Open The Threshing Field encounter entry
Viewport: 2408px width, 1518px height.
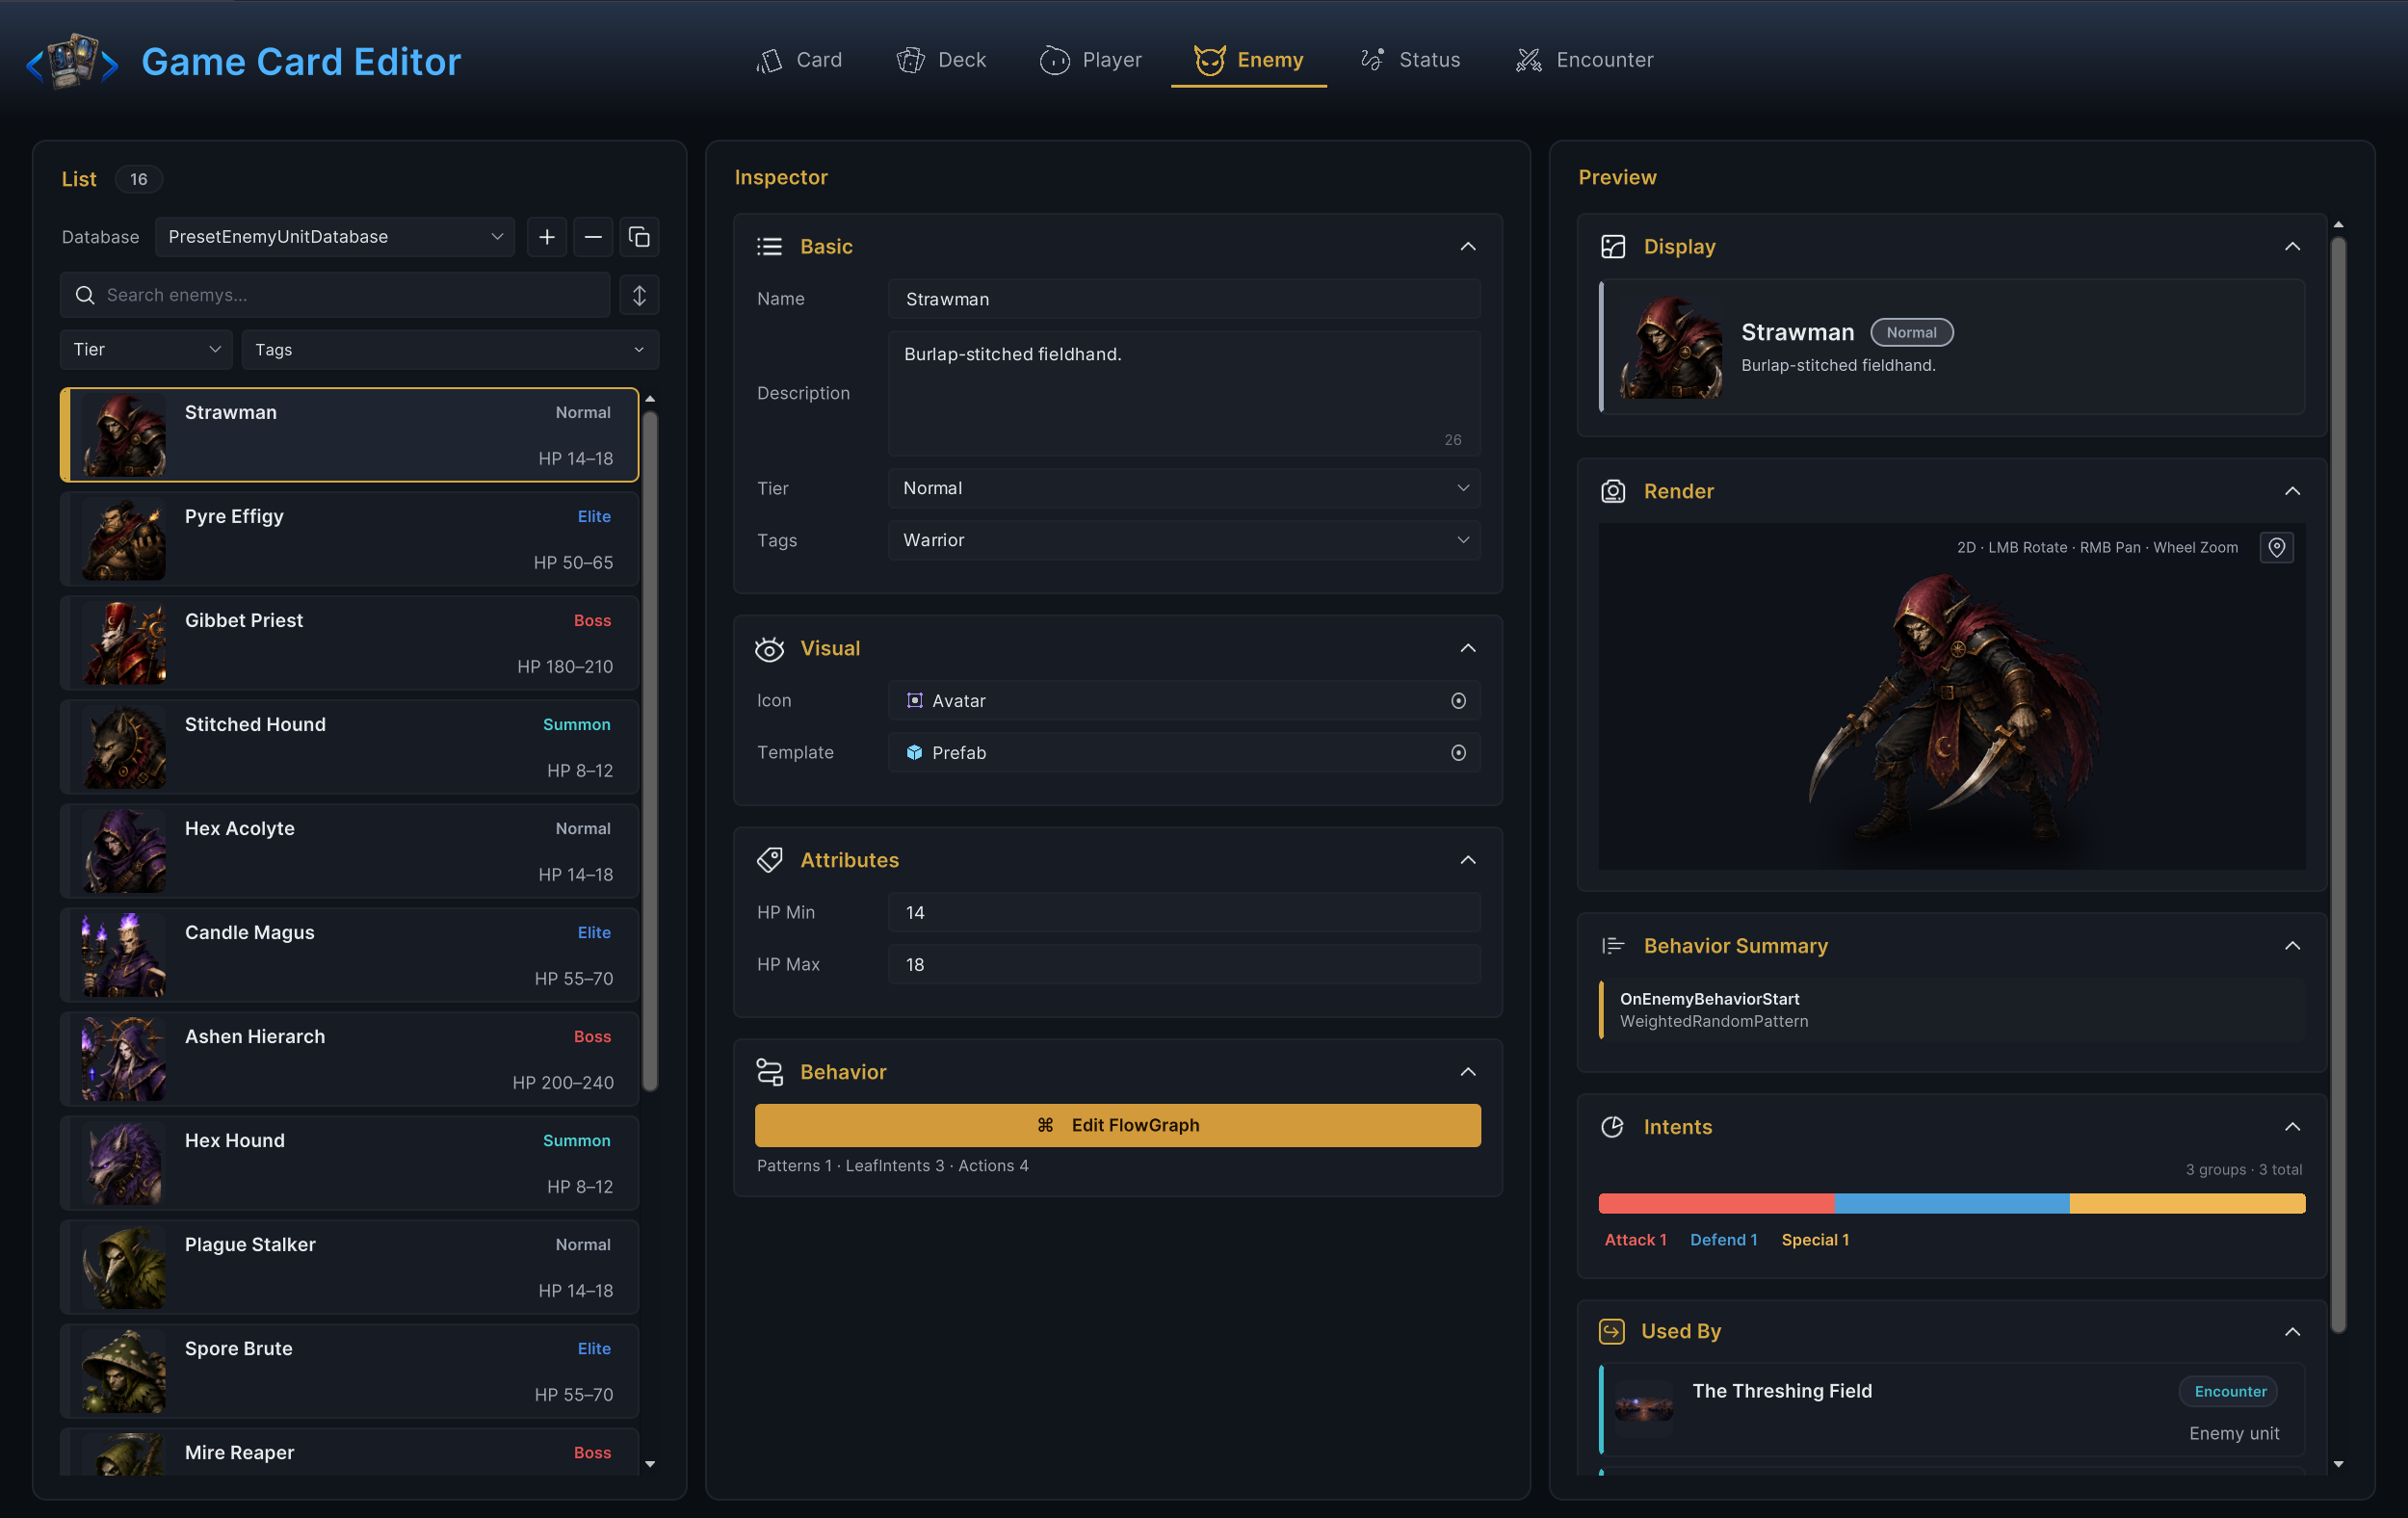[x=1952, y=1411]
